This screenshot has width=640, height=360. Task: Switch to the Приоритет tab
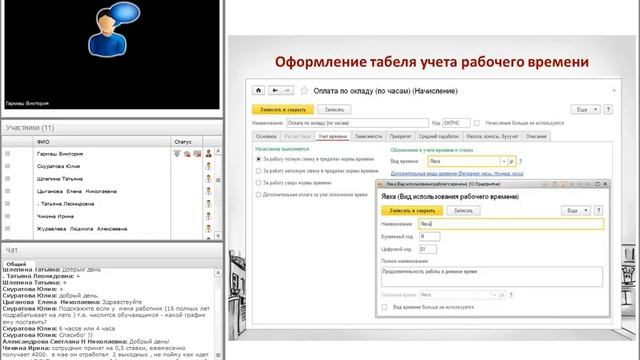click(400, 136)
